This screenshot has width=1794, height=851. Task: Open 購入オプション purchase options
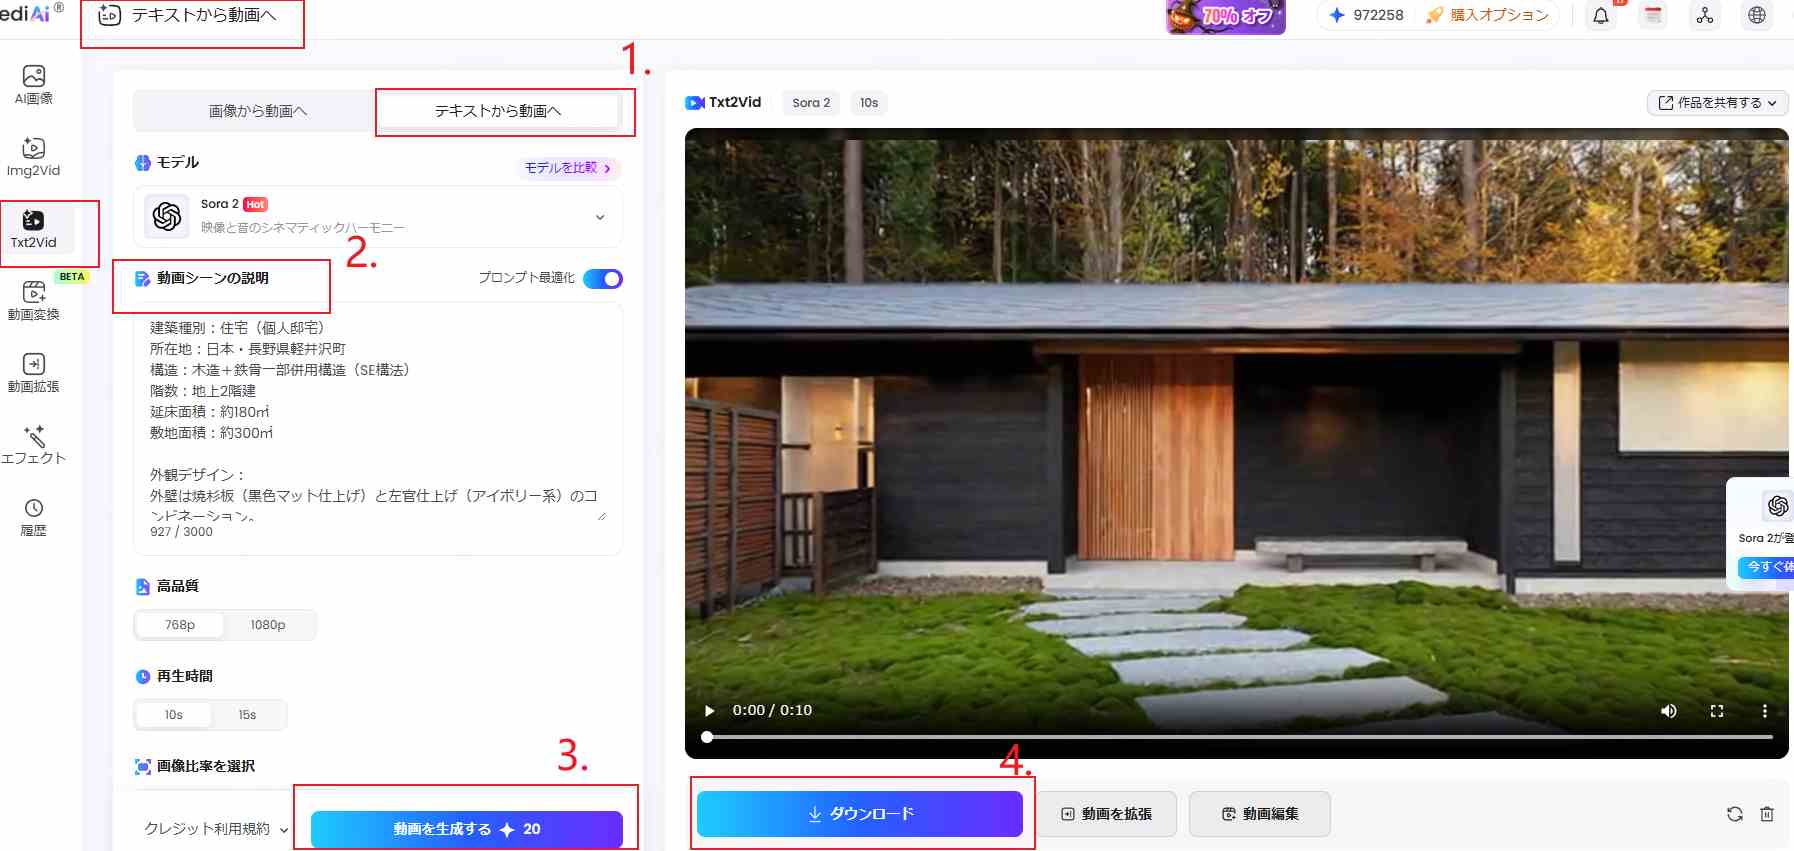click(x=1488, y=15)
